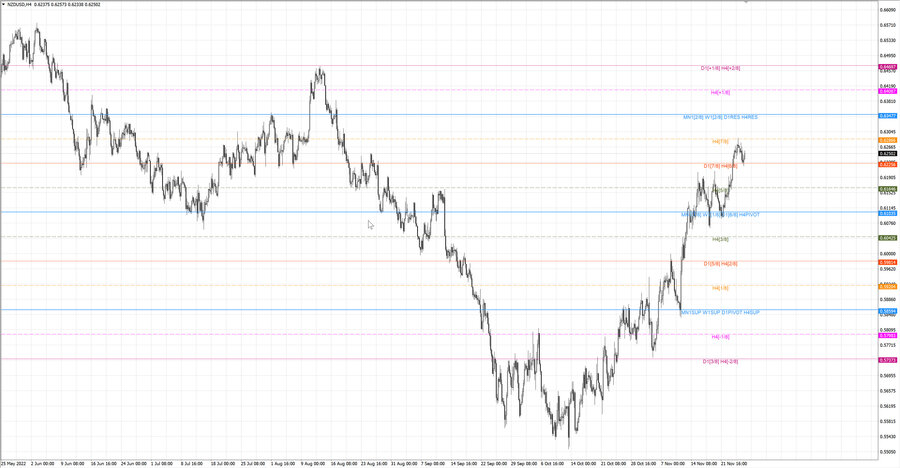
Task: Click the red price tag of D1[5/8] line
Action: click(x=888, y=262)
